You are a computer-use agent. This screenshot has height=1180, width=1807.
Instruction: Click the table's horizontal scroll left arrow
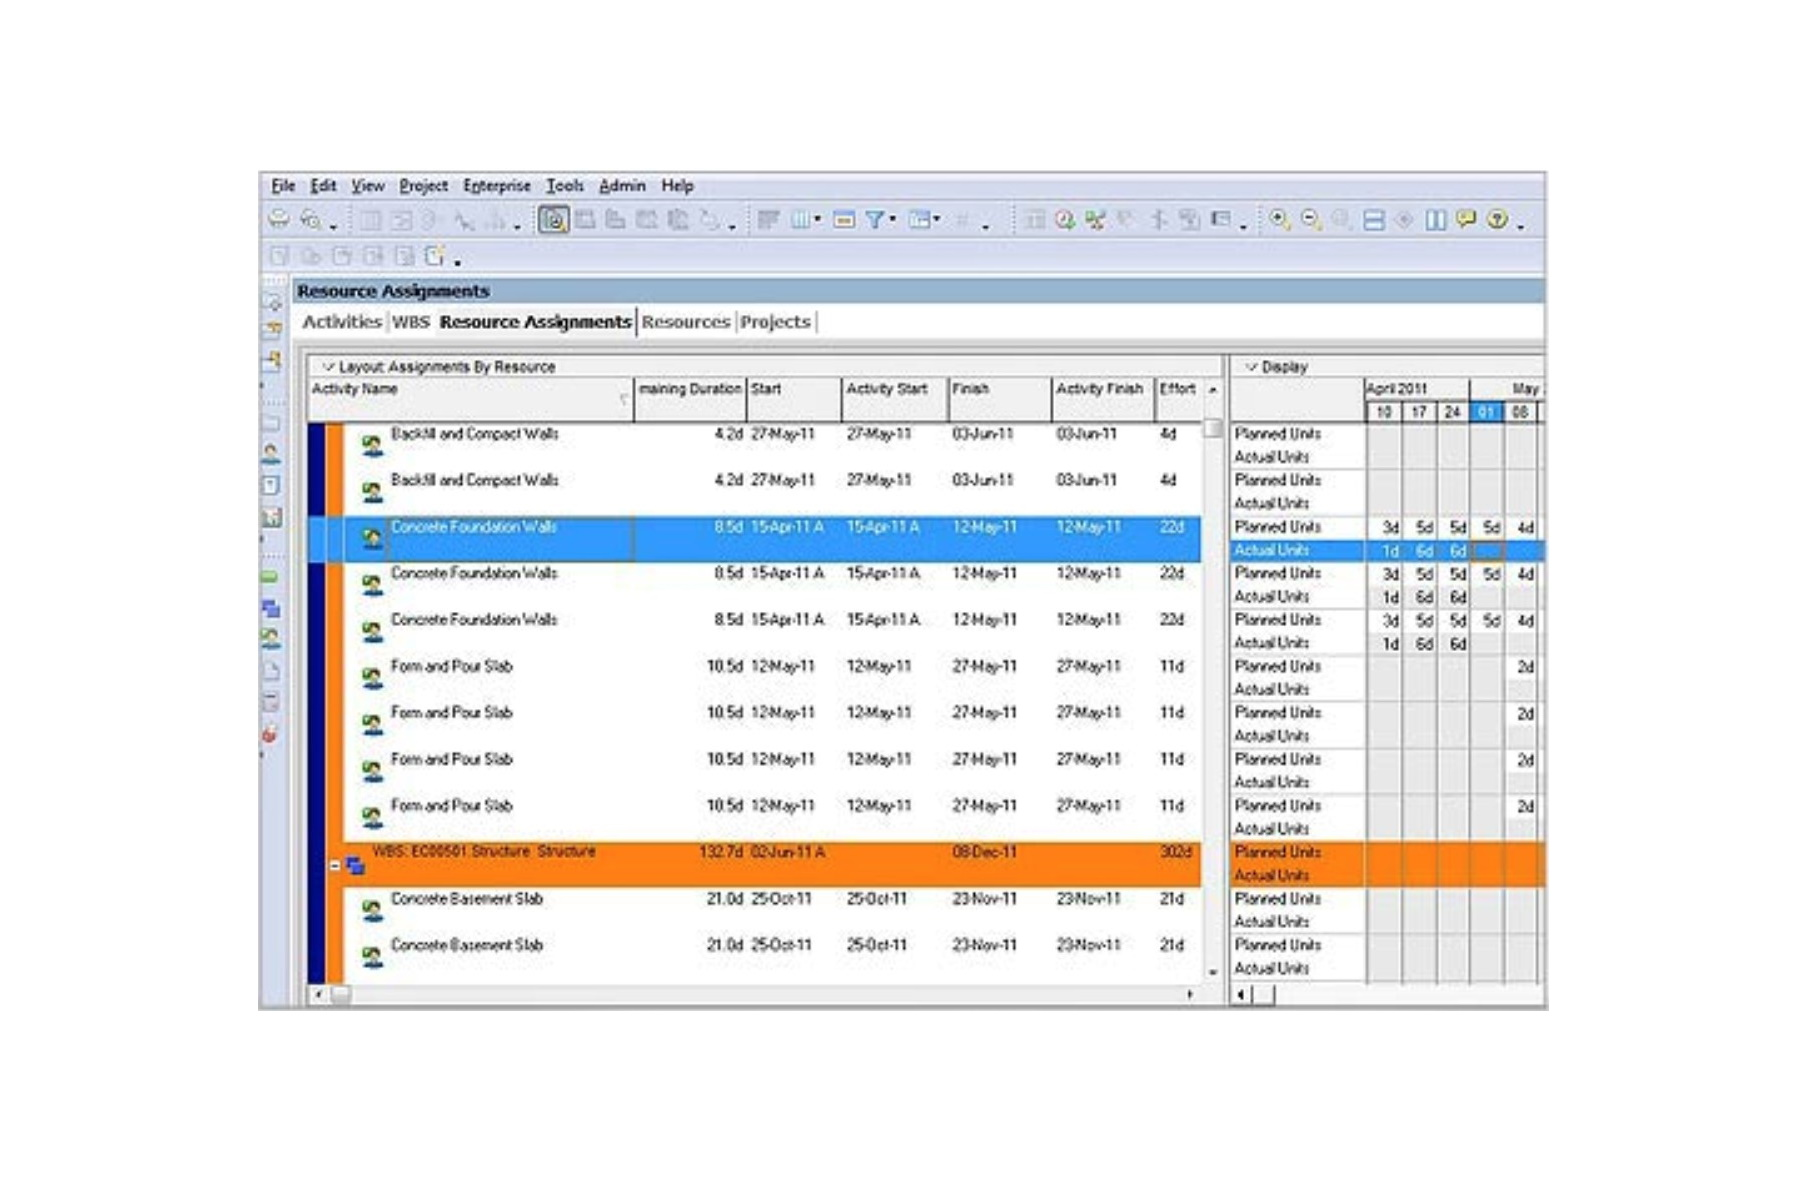click(318, 995)
